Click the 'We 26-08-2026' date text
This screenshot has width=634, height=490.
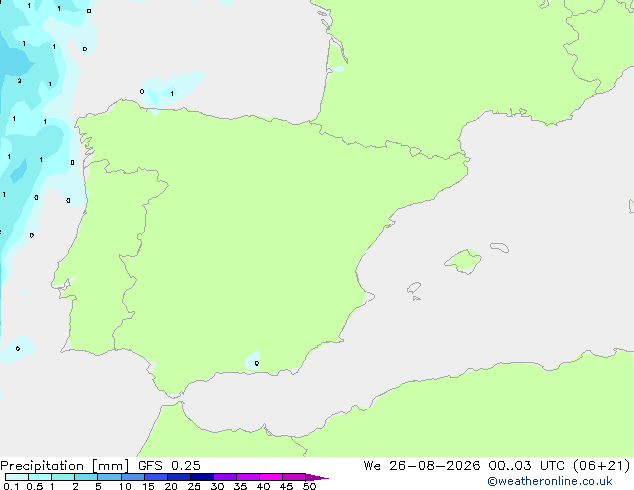coord(422,466)
